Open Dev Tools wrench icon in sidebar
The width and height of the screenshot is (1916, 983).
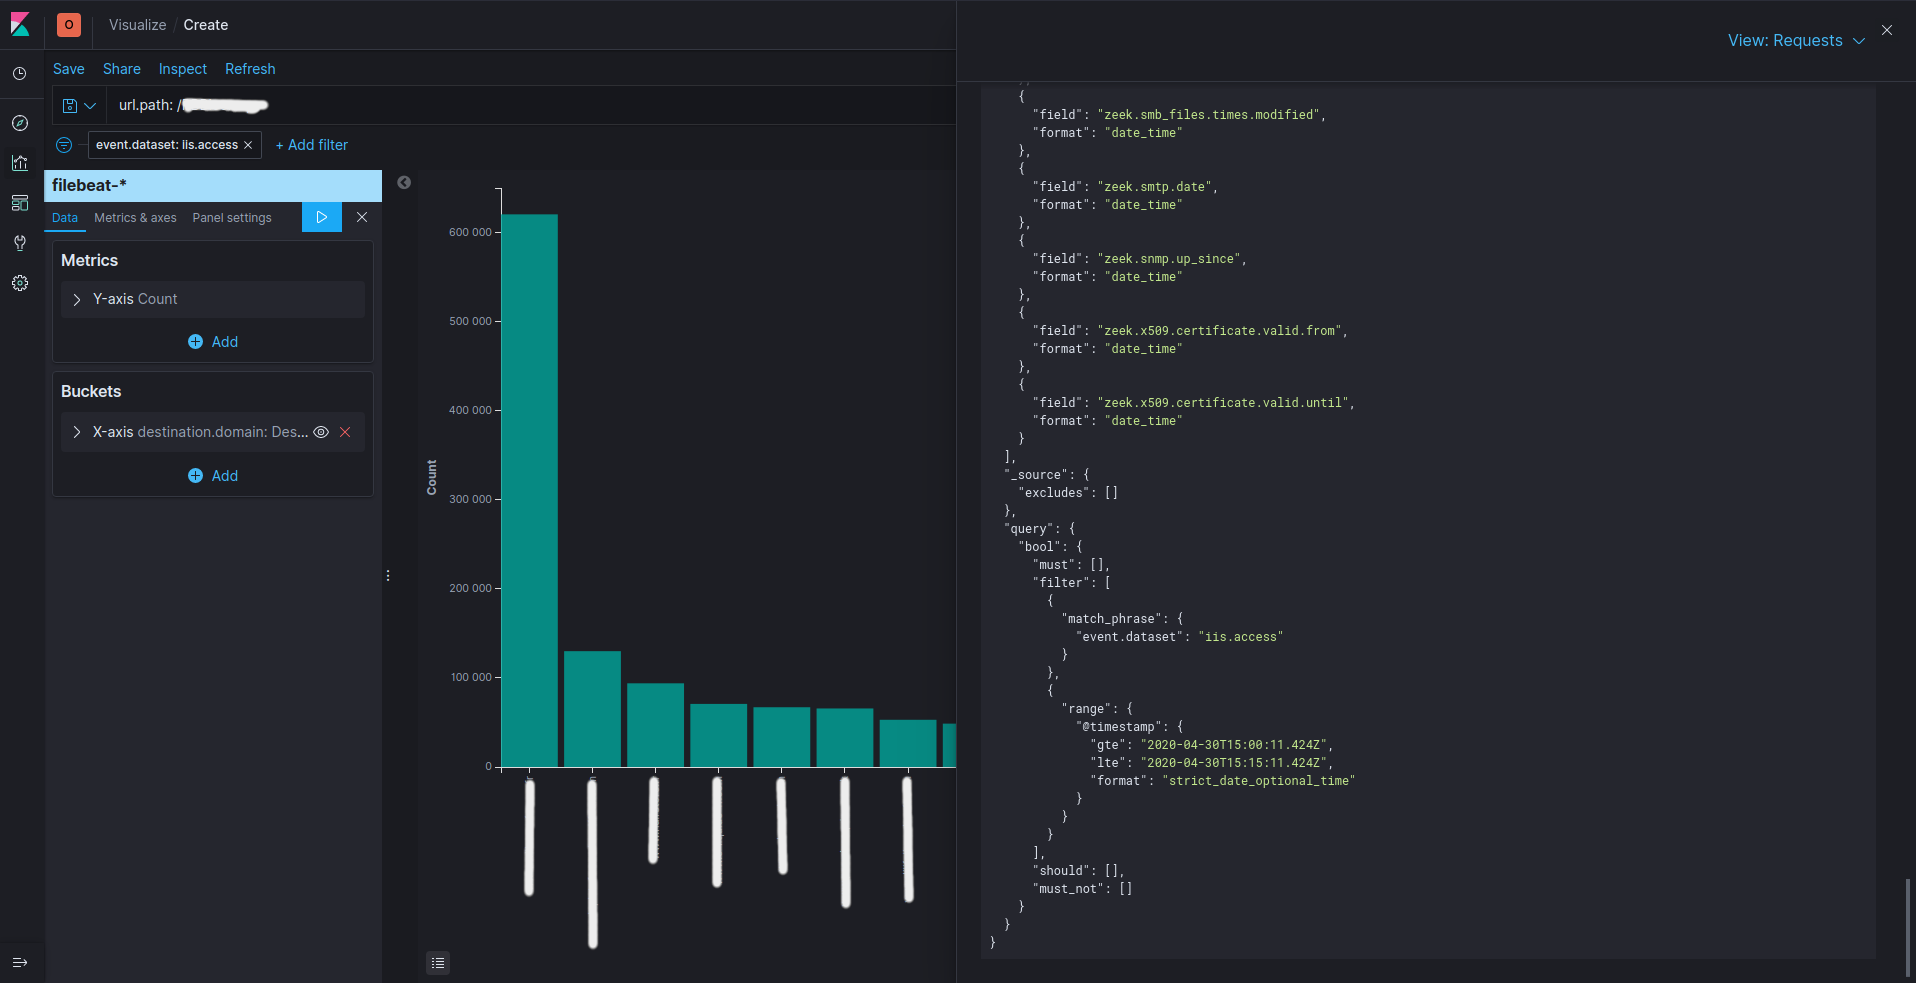click(20, 243)
